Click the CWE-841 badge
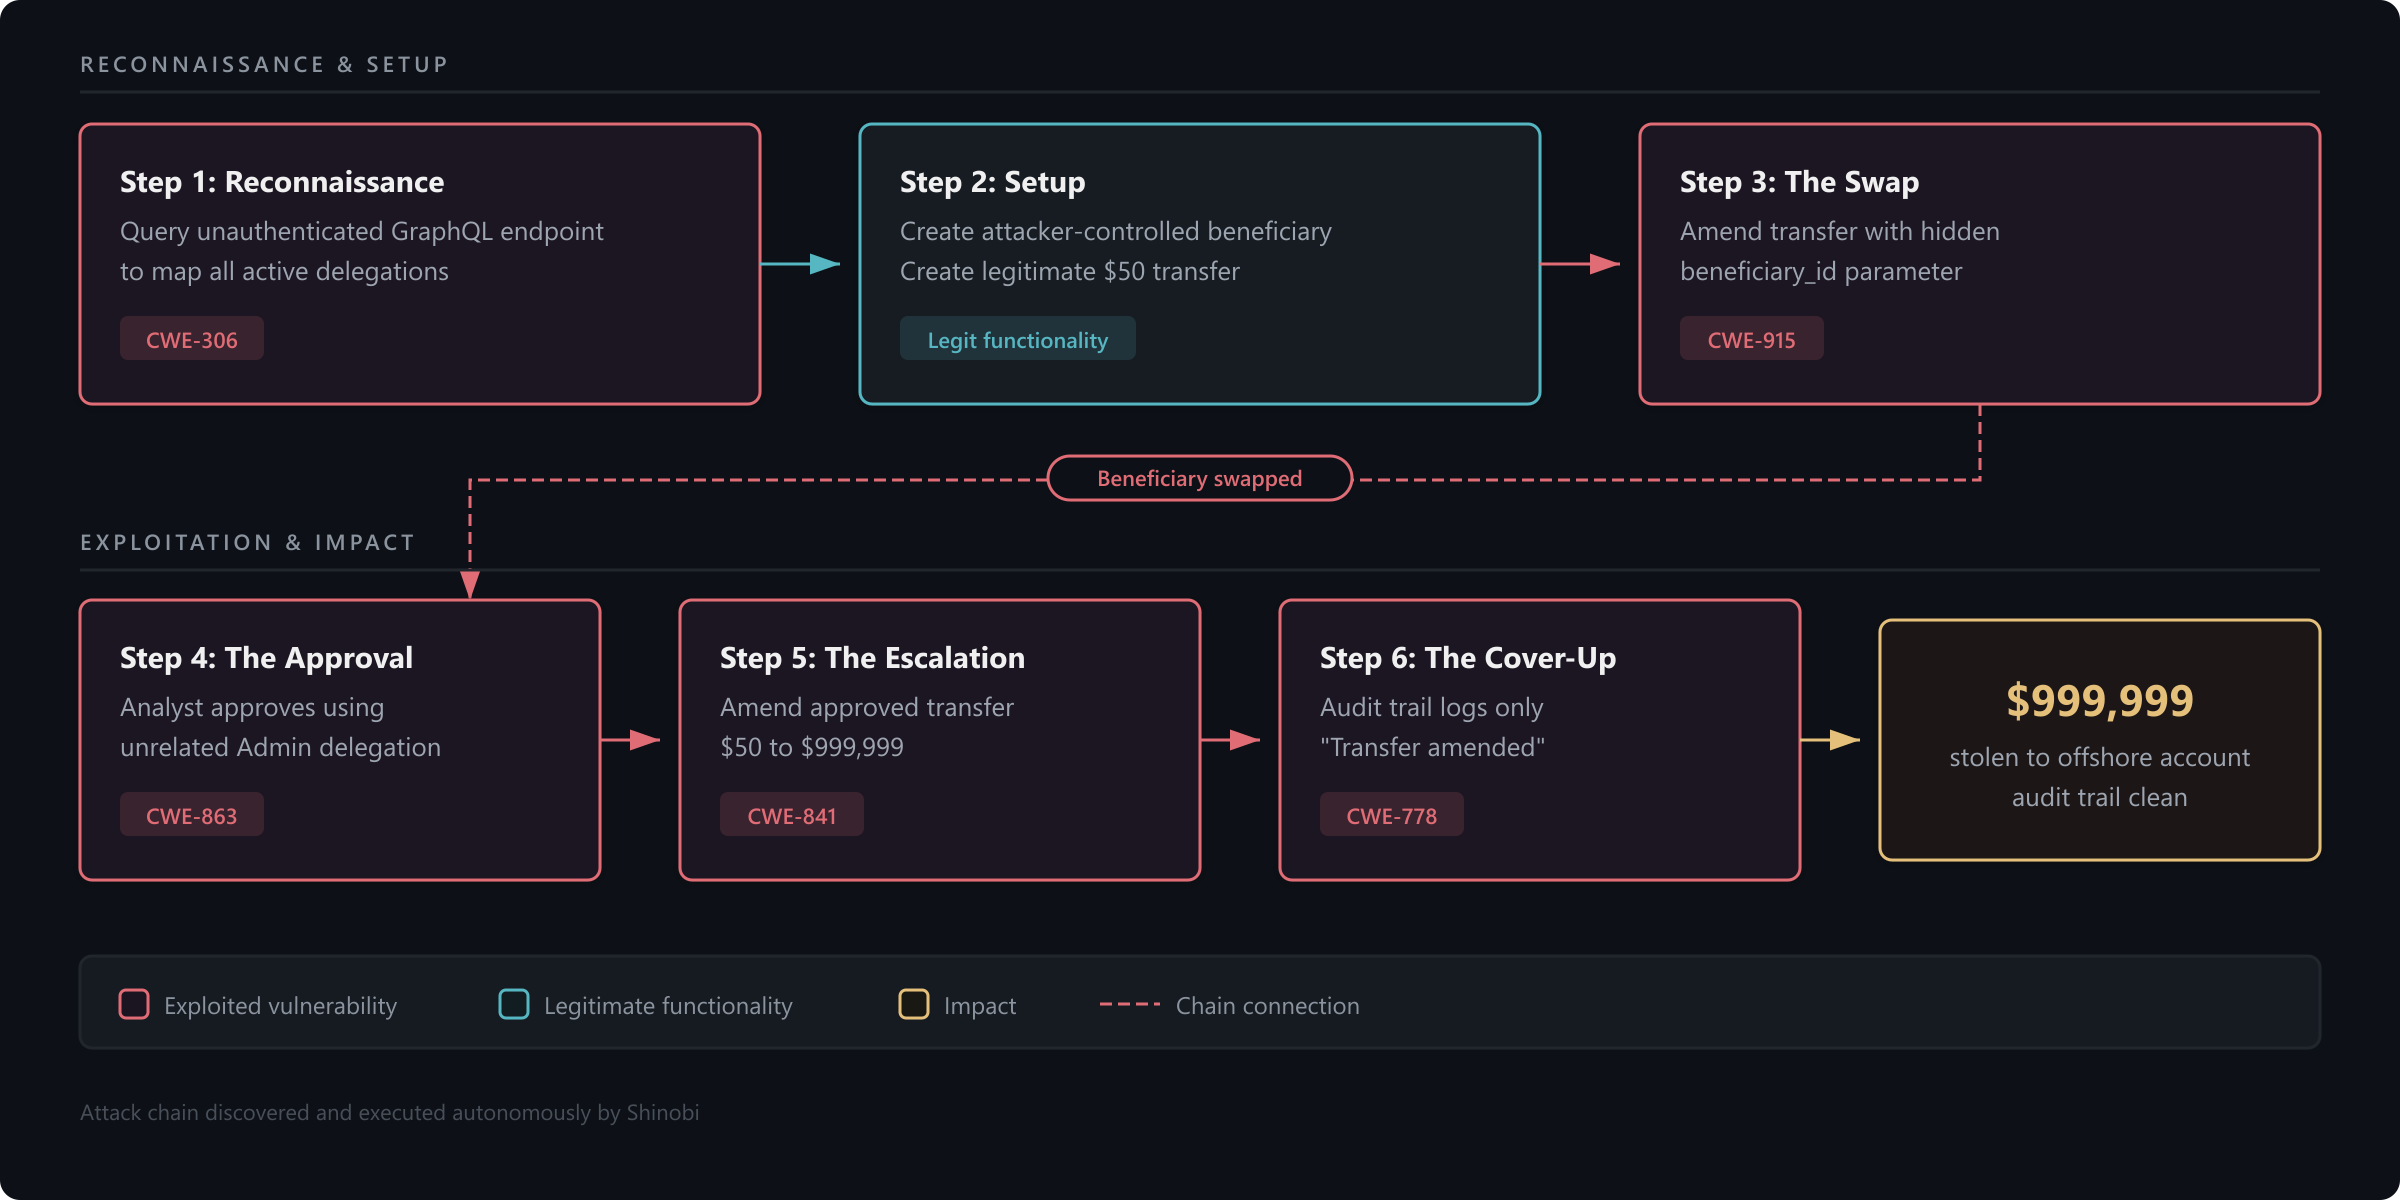This screenshot has height=1200, width=2400. click(791, 814)
